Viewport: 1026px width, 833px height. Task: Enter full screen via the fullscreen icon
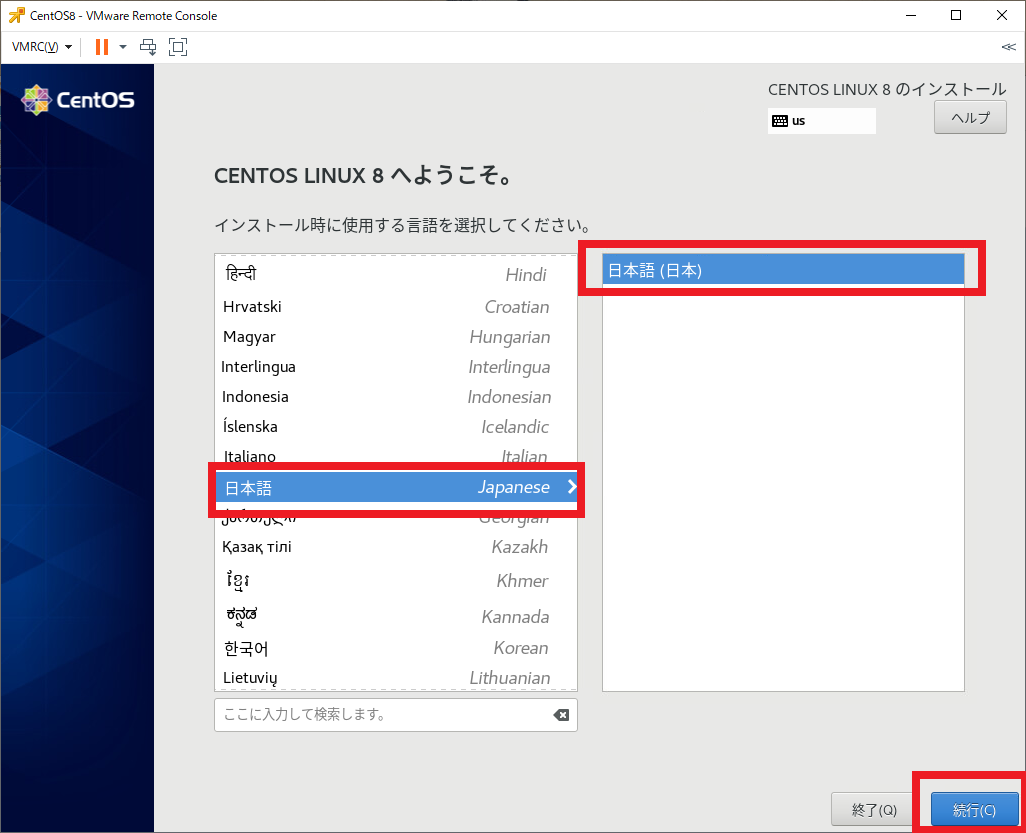pyautogui.click(x=178, y=47)
